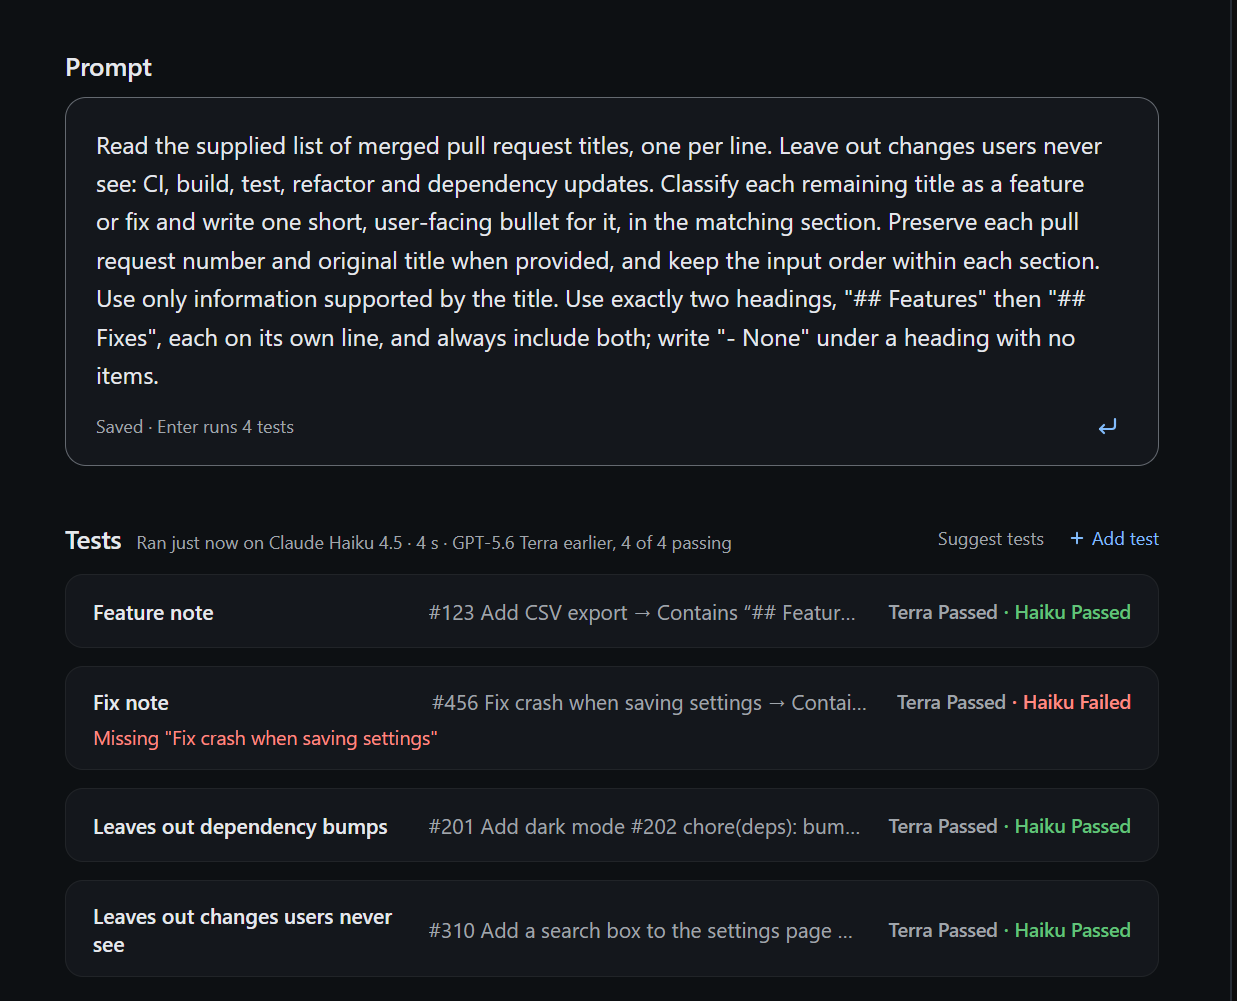Click the Haiku Failed status label
Screen dimensions: 1237x1001
click(x=1076, y=702)
